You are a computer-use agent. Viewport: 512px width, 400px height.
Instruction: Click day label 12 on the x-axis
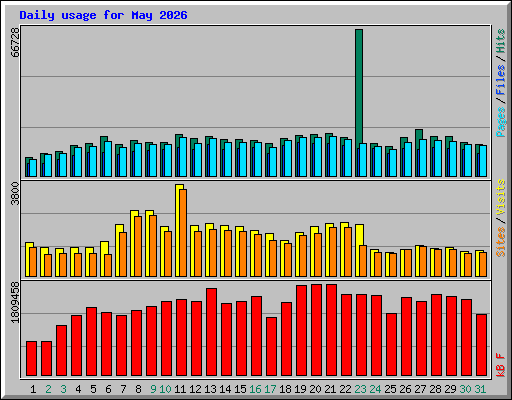(195, 389)
